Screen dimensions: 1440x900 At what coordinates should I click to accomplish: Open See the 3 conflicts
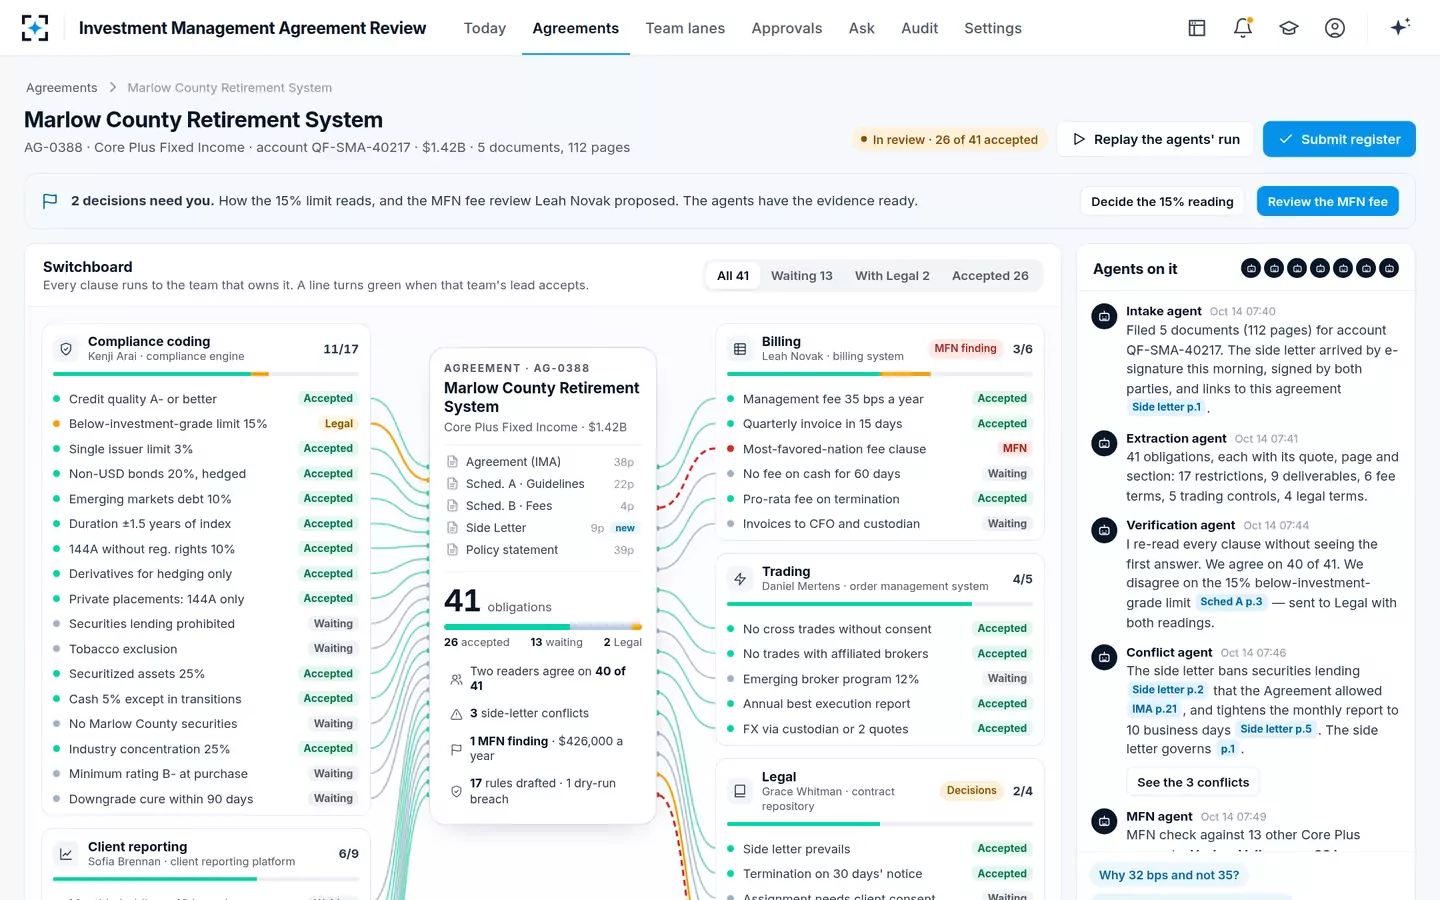[1193, 782]
